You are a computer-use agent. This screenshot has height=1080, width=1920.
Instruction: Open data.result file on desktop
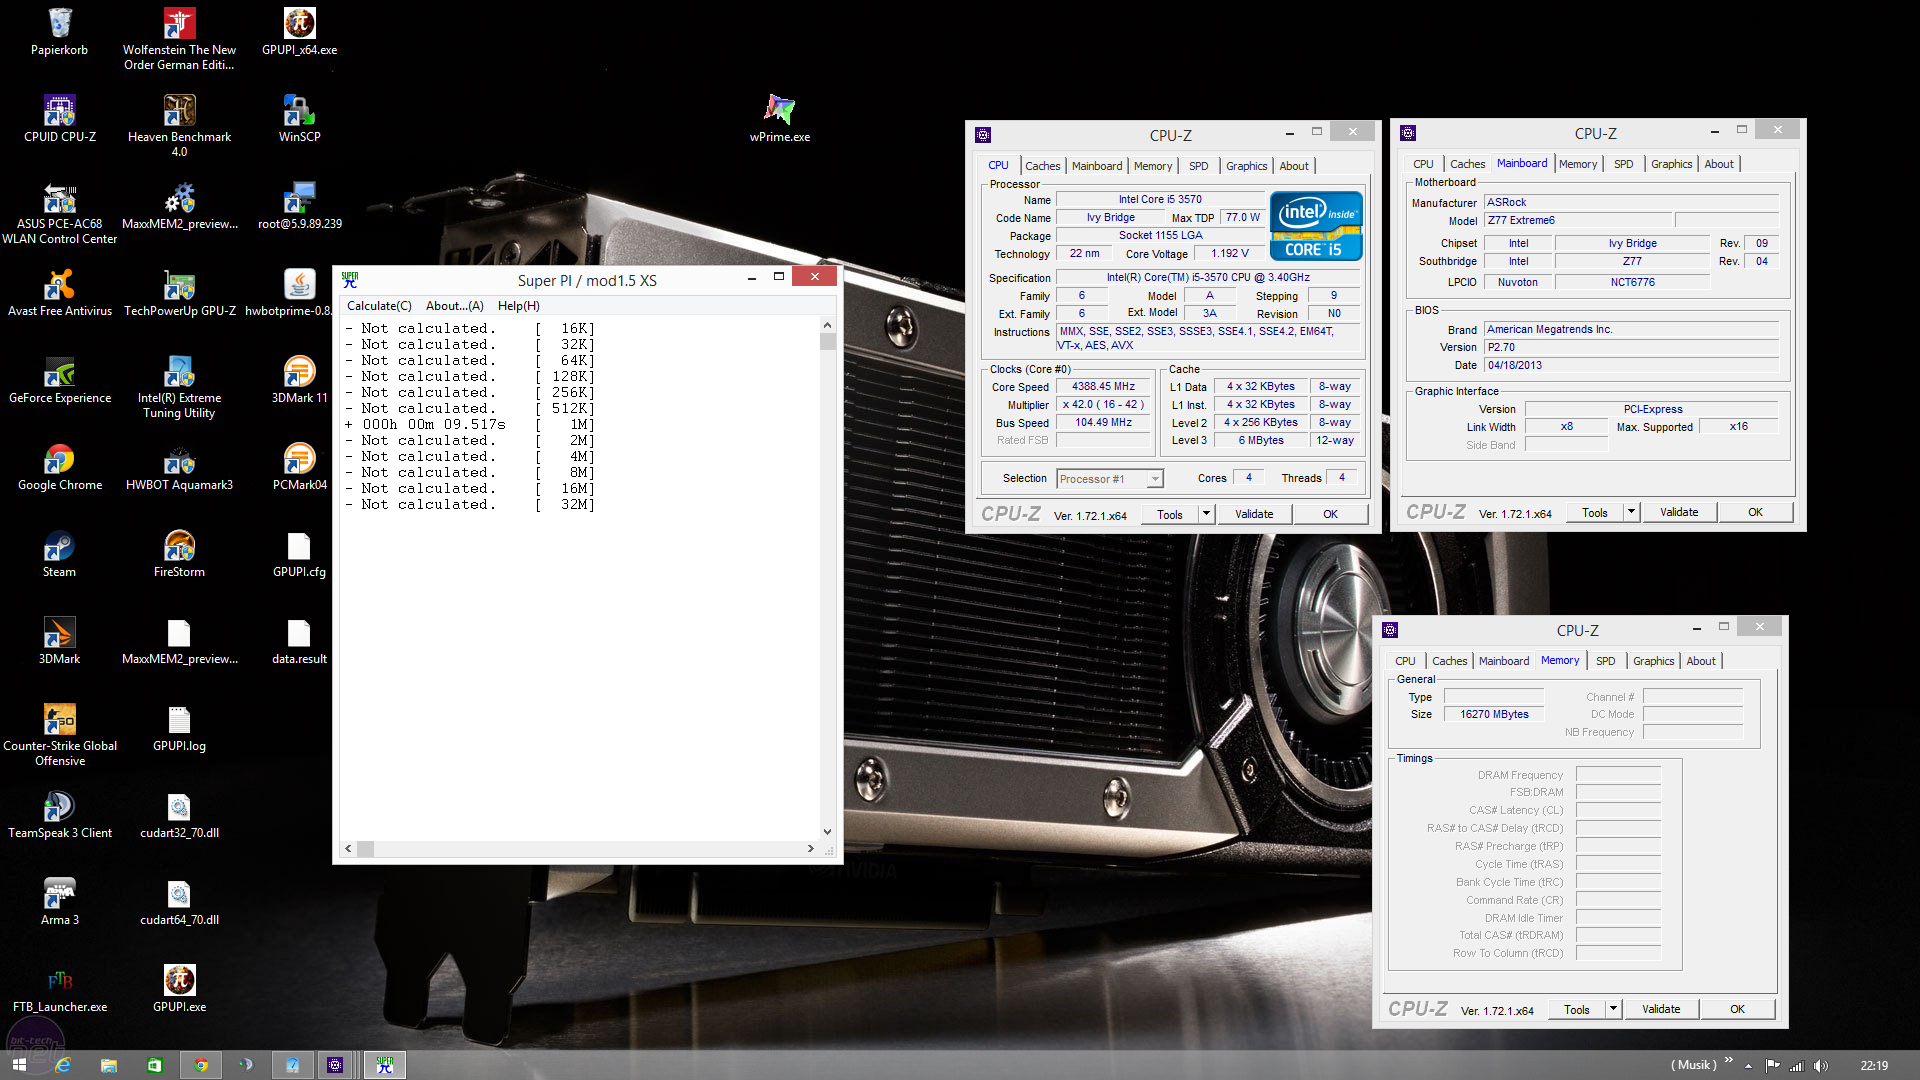pyautogui.click(x=299, y=641)
